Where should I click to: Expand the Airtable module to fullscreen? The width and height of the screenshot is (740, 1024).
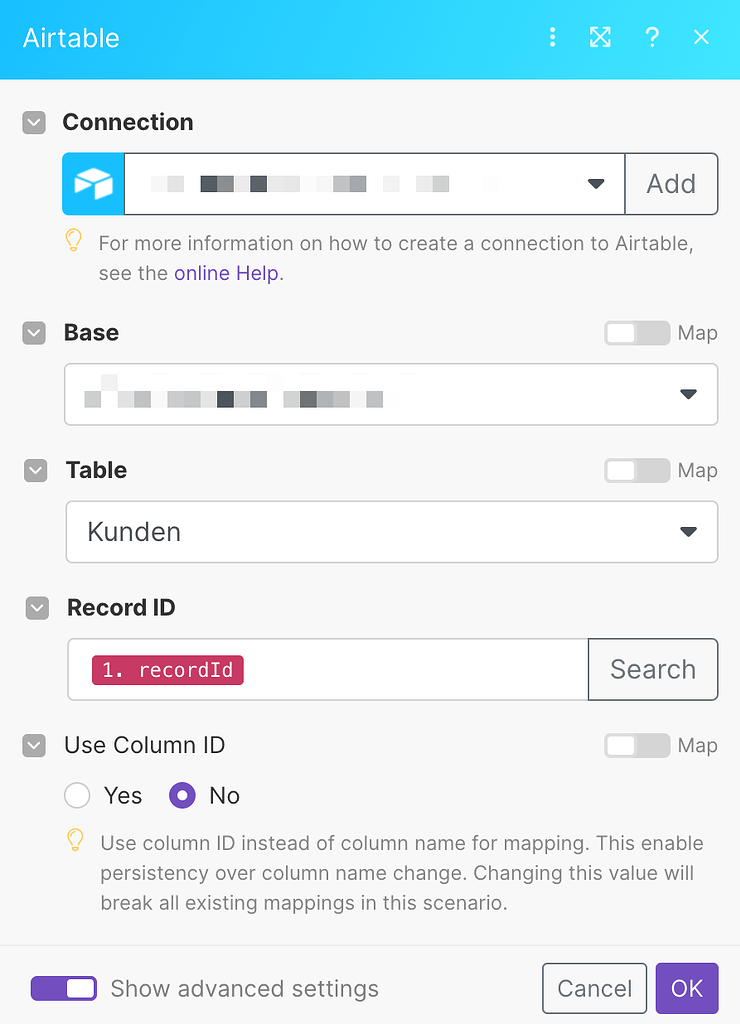coord(600,37)
